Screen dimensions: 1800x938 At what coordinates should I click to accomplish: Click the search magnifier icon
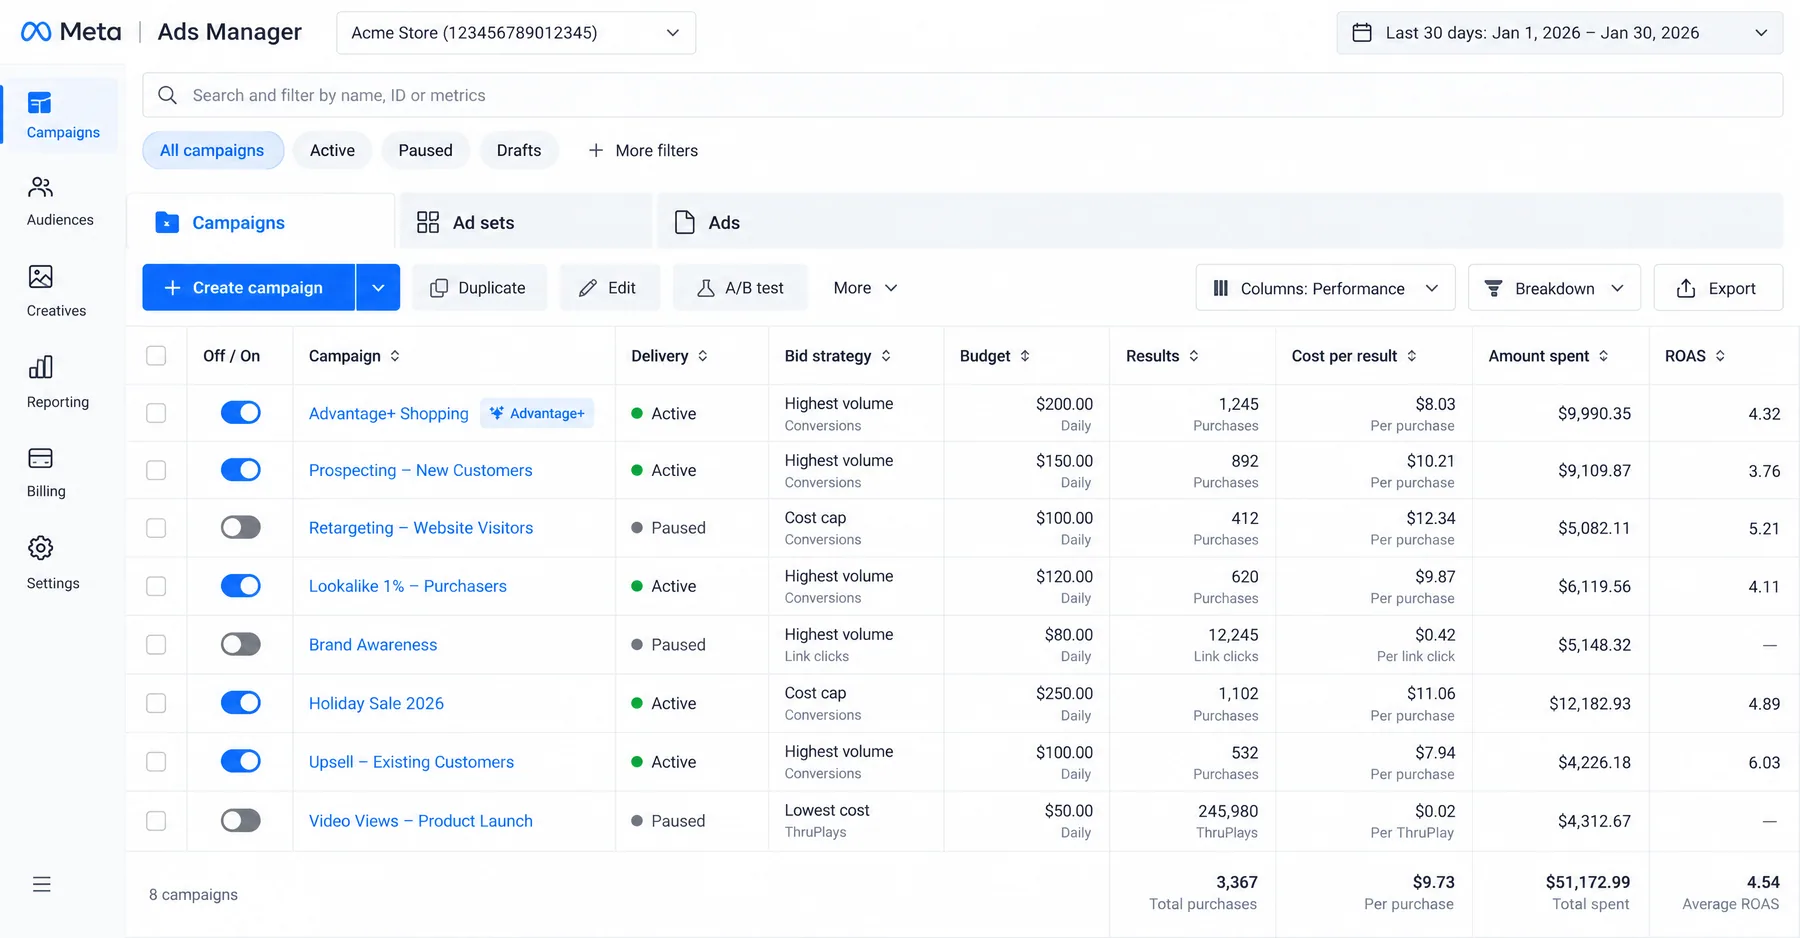coord(168,95)
